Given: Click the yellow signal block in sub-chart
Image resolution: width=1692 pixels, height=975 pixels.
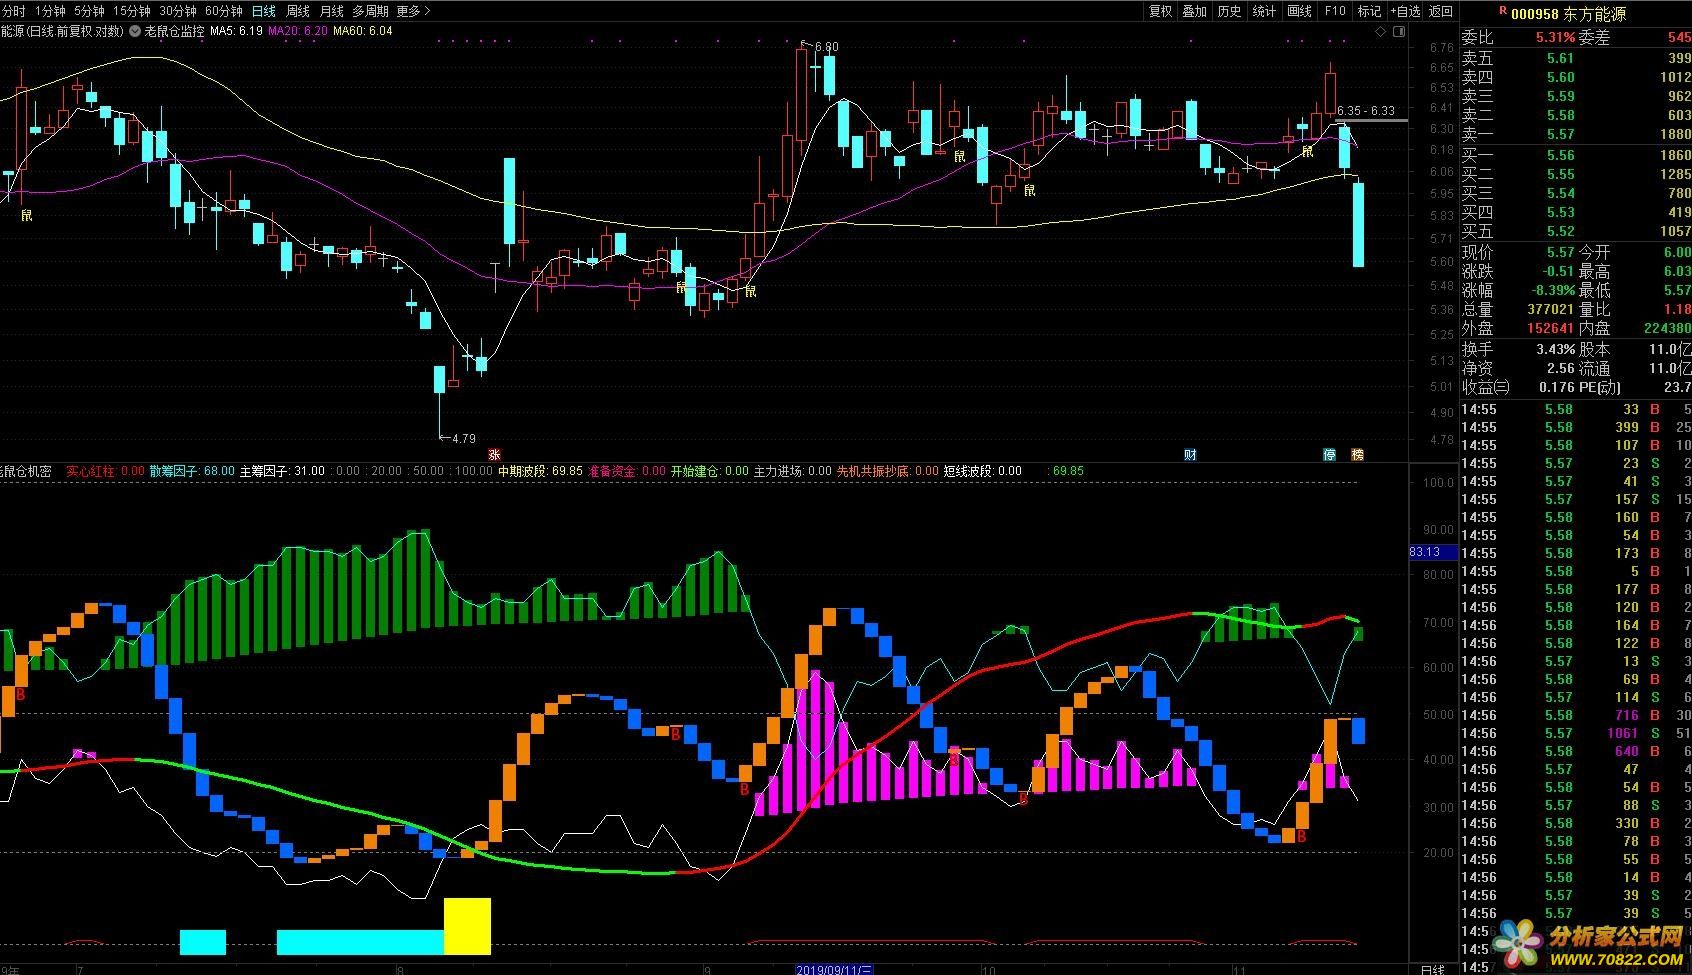Looking at the screenshot, I should (x=467, y=926).
